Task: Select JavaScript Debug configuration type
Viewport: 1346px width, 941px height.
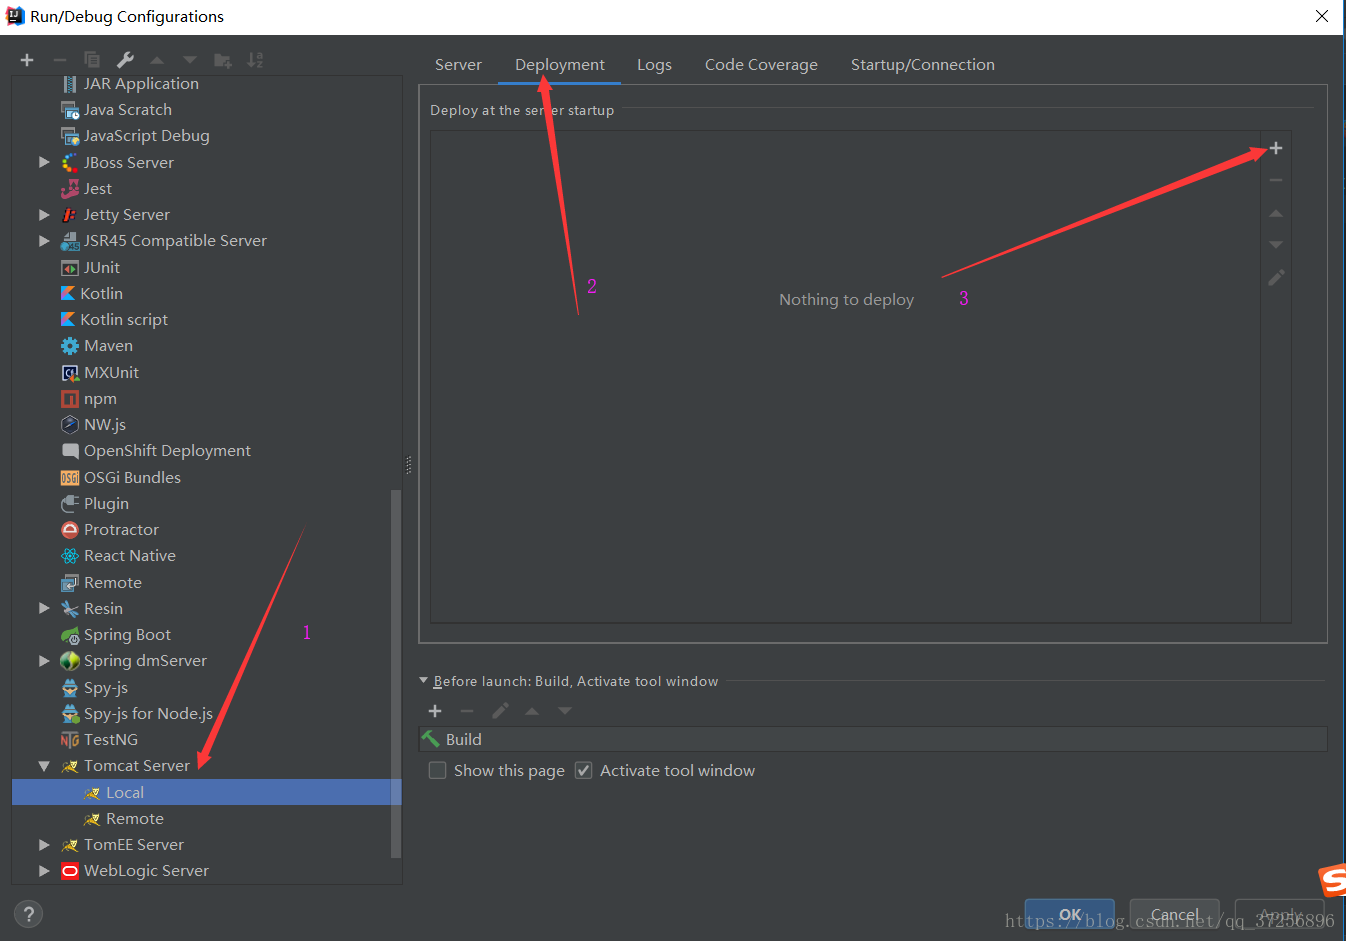Action: pyautogui.click(x=146, y=136)
